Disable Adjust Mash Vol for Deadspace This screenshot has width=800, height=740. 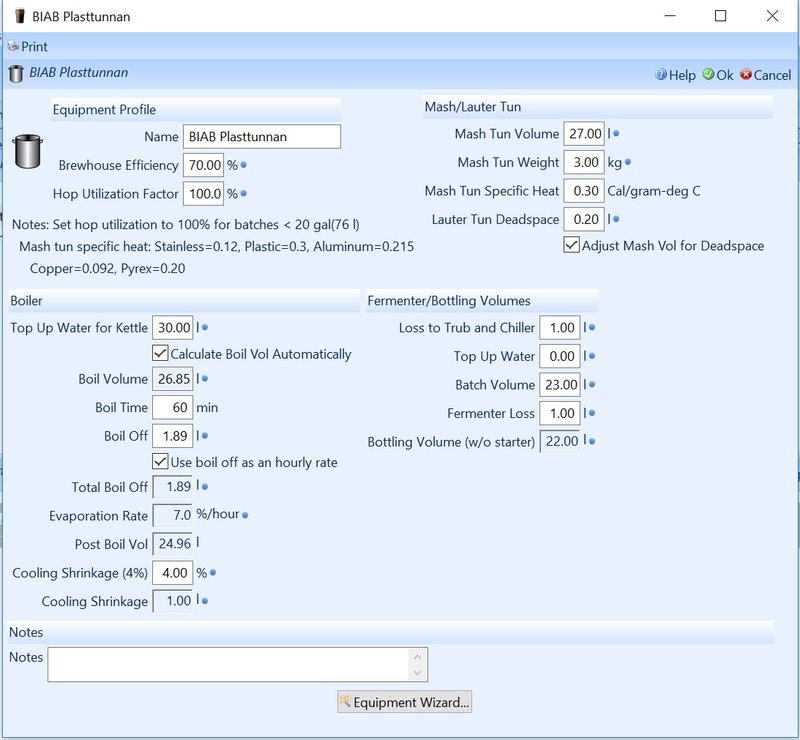[571, 245]
